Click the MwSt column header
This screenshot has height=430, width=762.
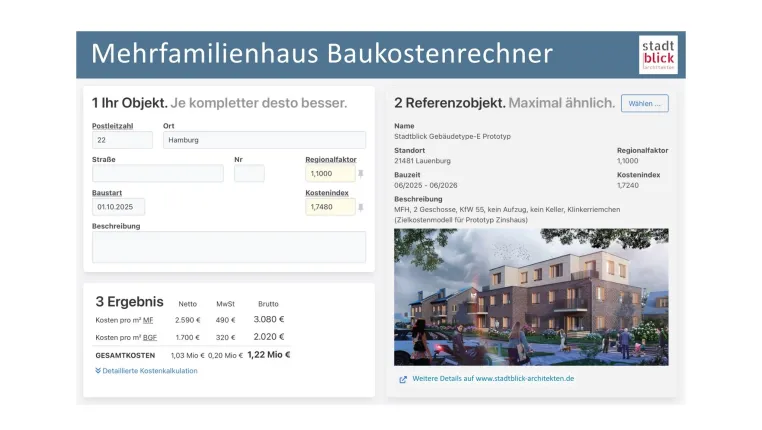coord(225,304)
